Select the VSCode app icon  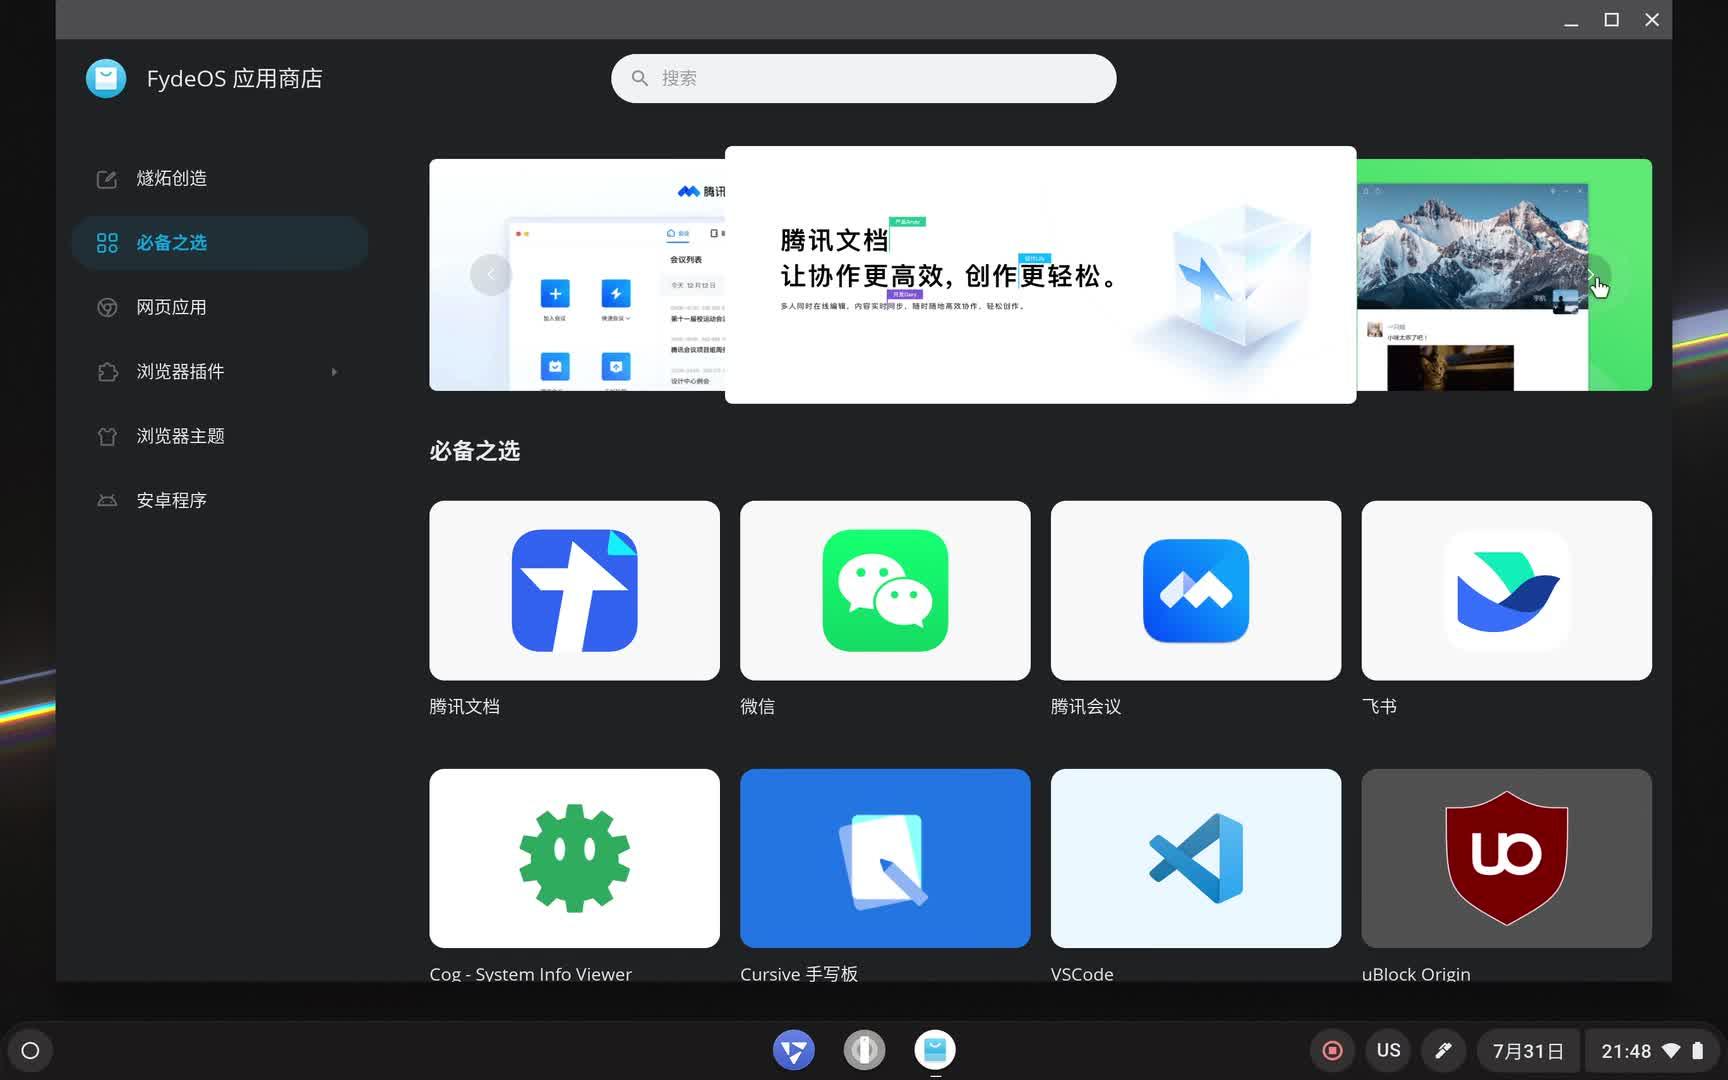1195,857
